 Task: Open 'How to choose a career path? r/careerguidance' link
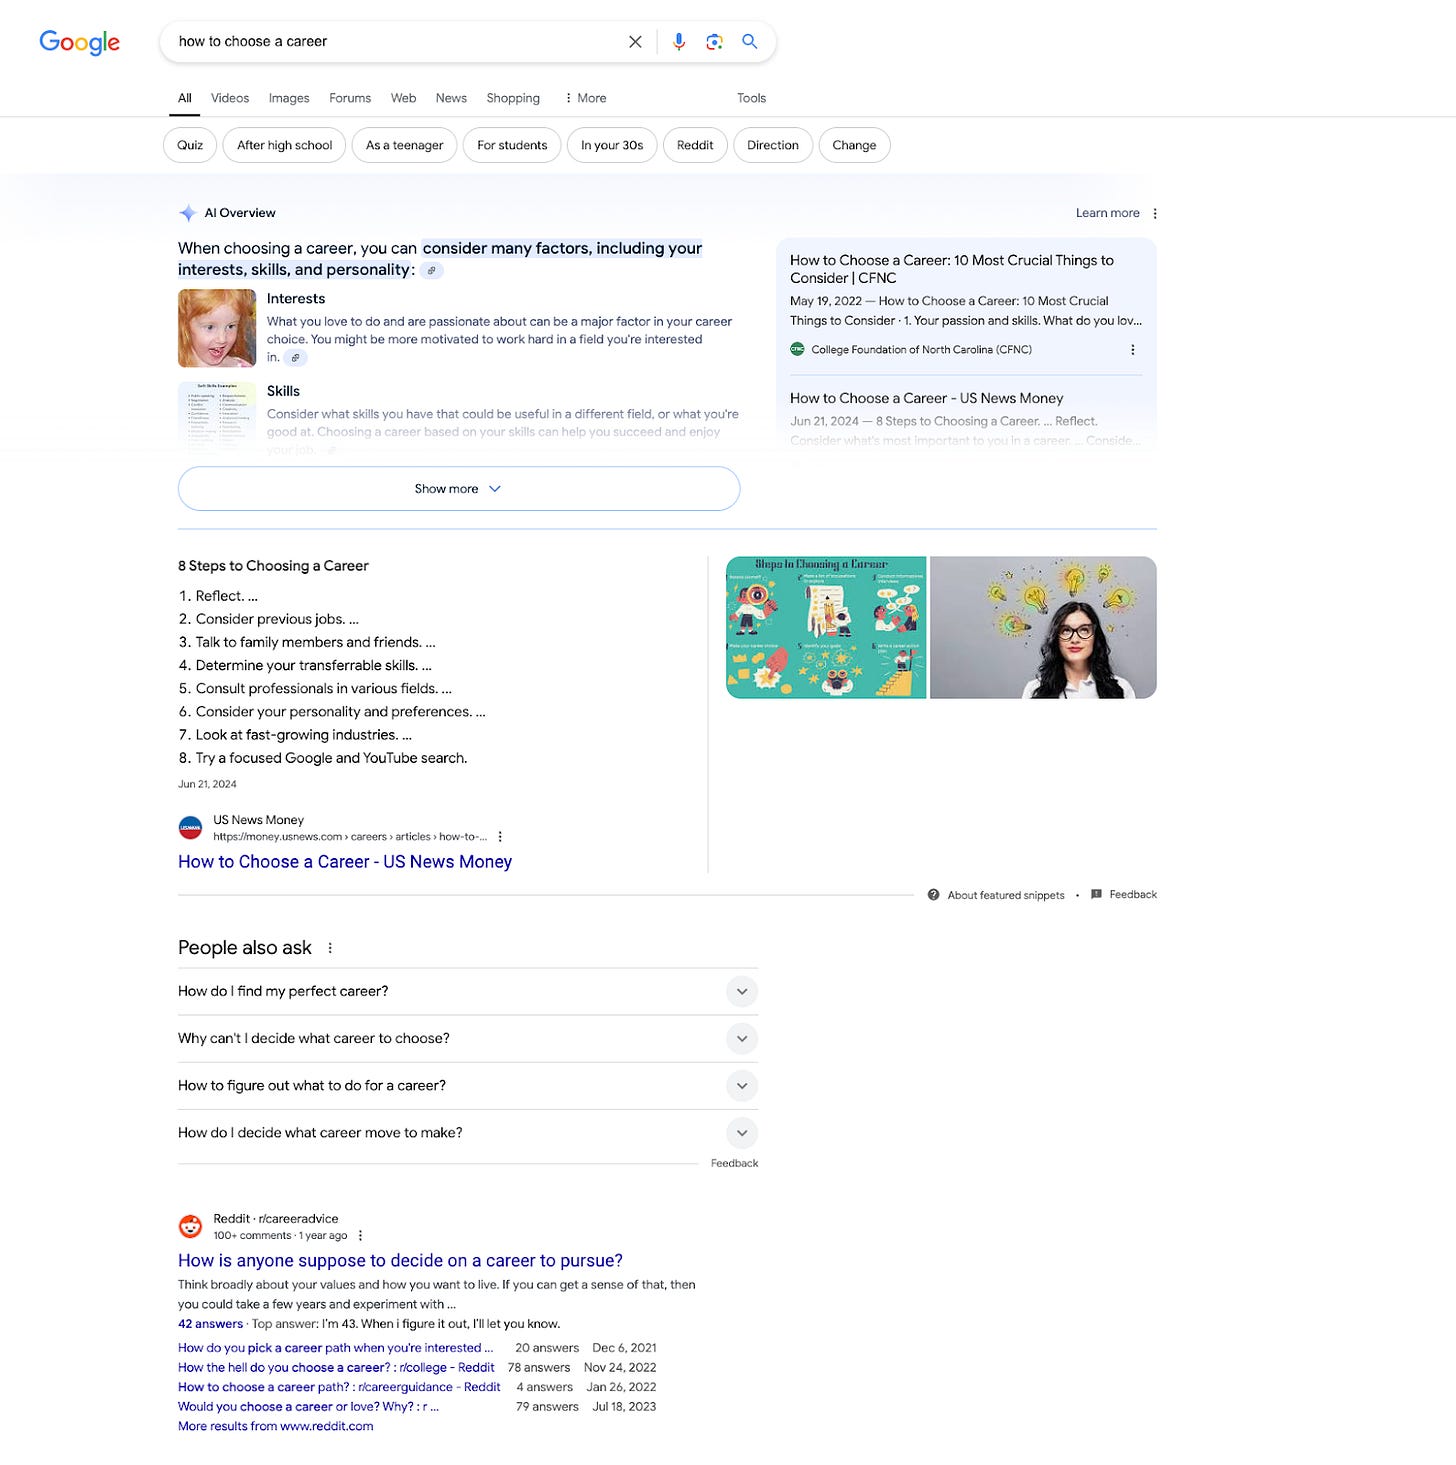(339, 1387)
